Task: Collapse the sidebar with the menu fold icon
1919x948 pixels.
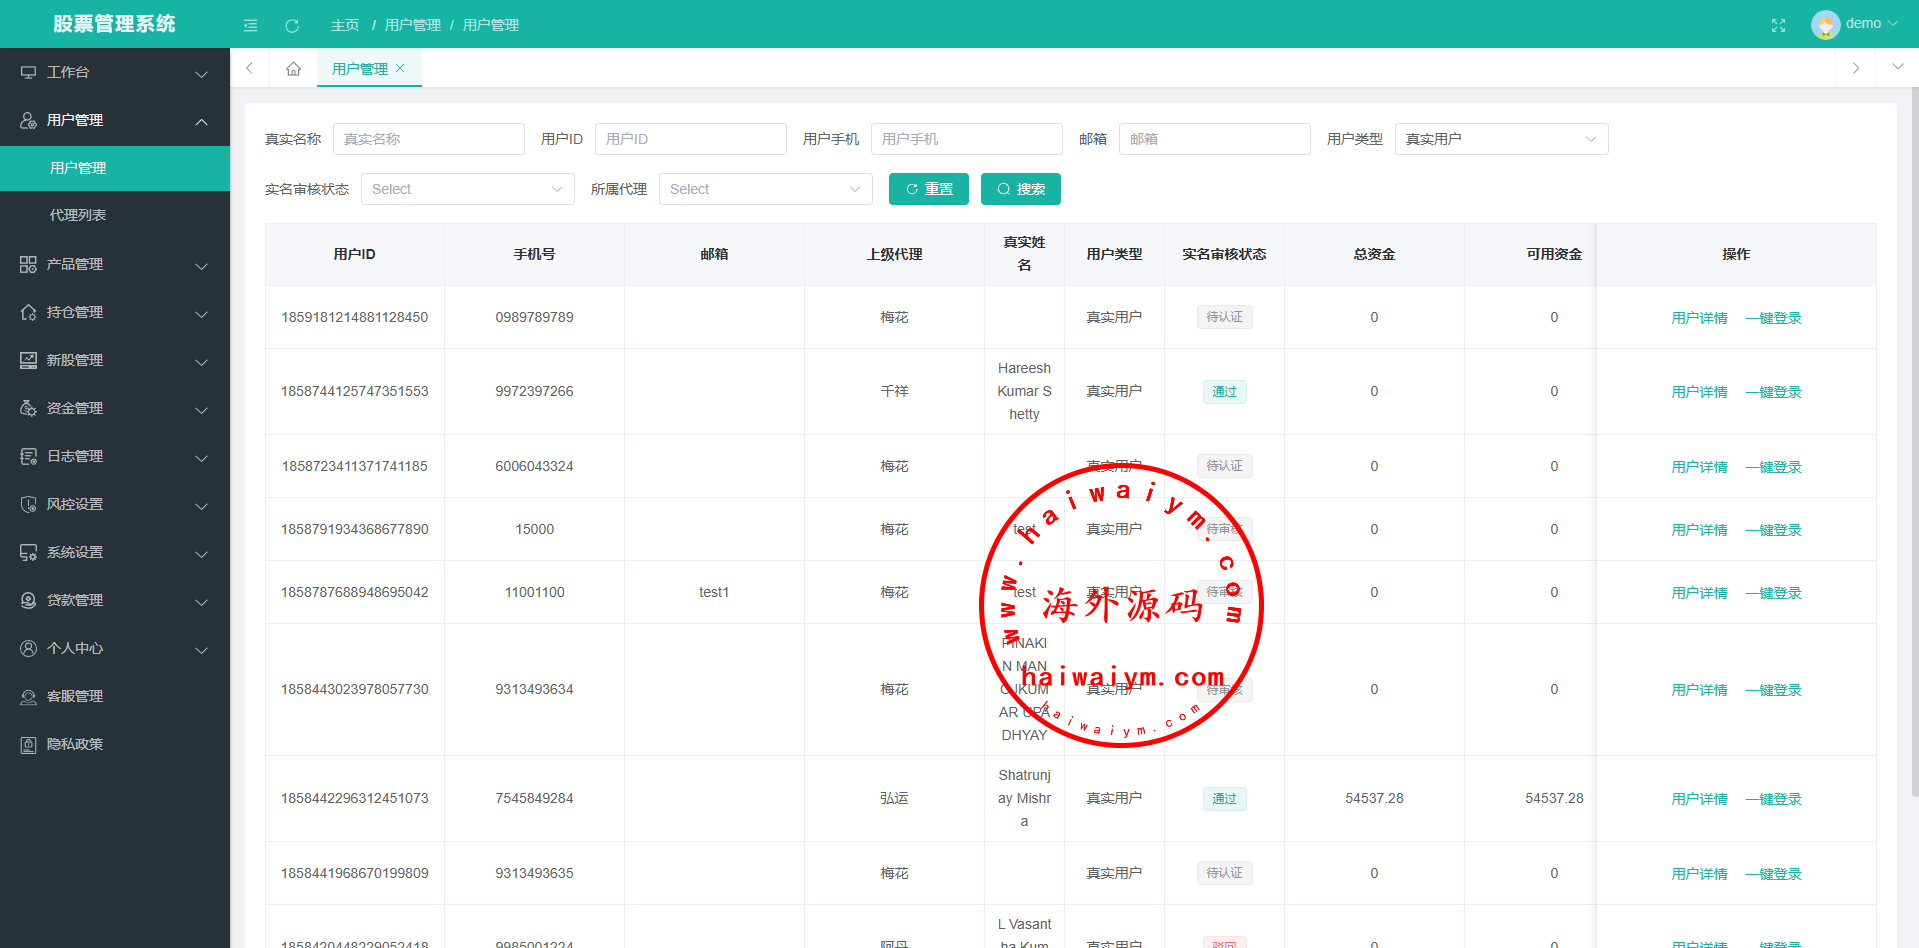Action: pyautogui.click(x=250, y=25)
